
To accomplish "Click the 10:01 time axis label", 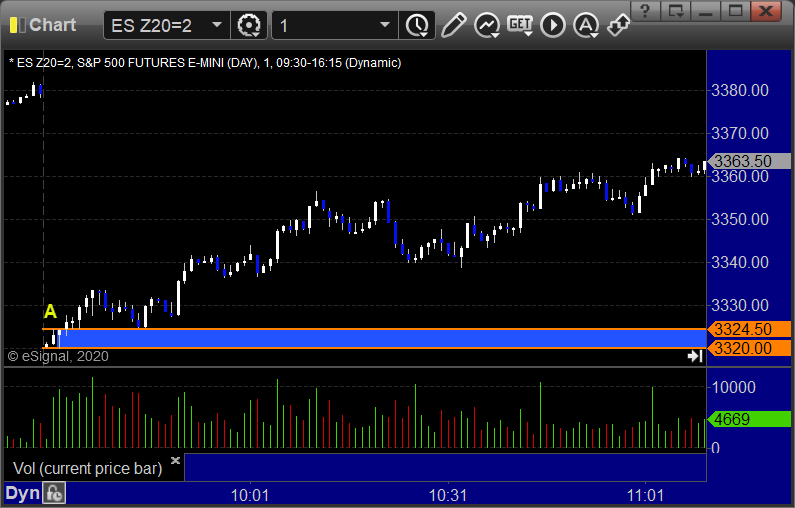I will click(x=249, y=495).
